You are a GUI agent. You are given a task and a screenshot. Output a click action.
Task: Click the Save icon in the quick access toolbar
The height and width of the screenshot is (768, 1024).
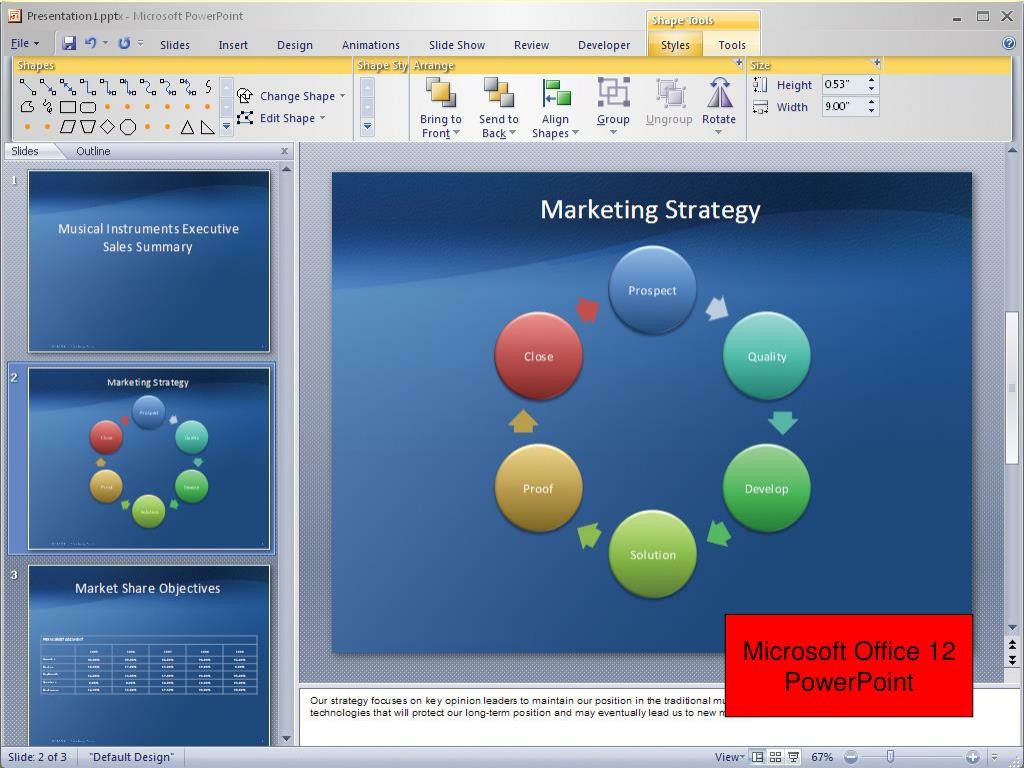(69, 43)
